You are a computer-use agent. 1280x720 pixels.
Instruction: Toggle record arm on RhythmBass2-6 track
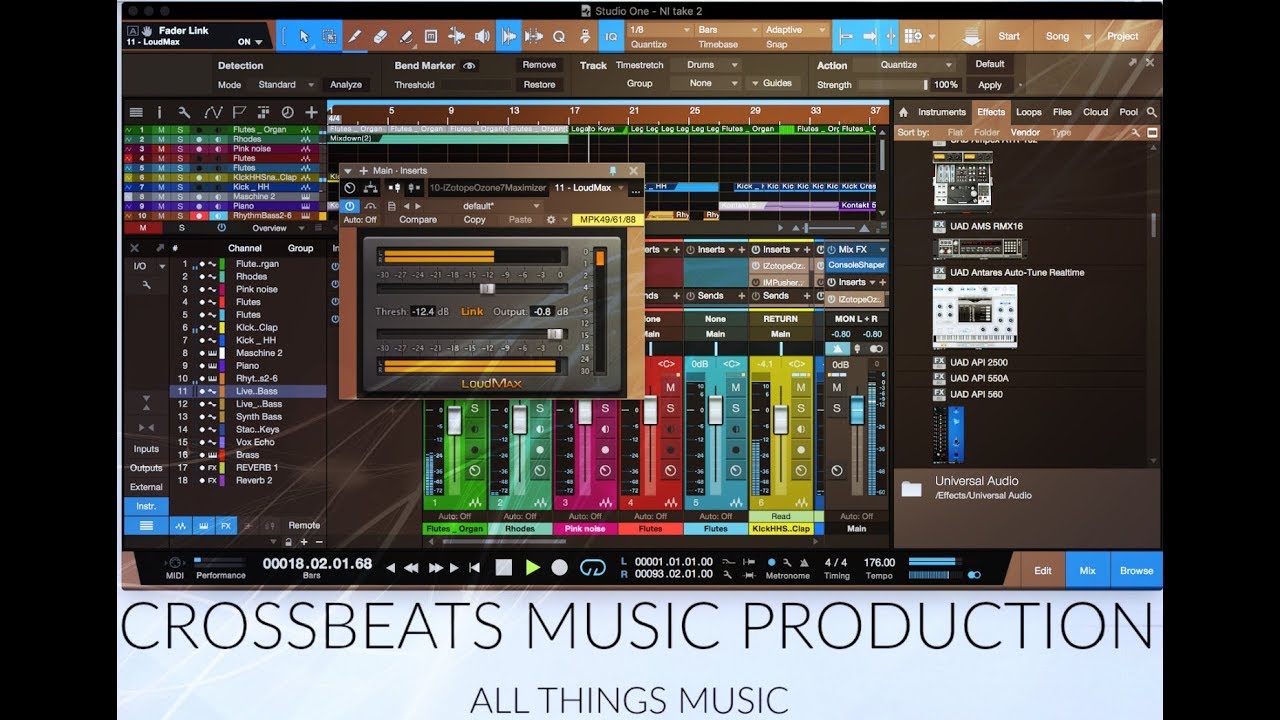(x=198, y=216)
